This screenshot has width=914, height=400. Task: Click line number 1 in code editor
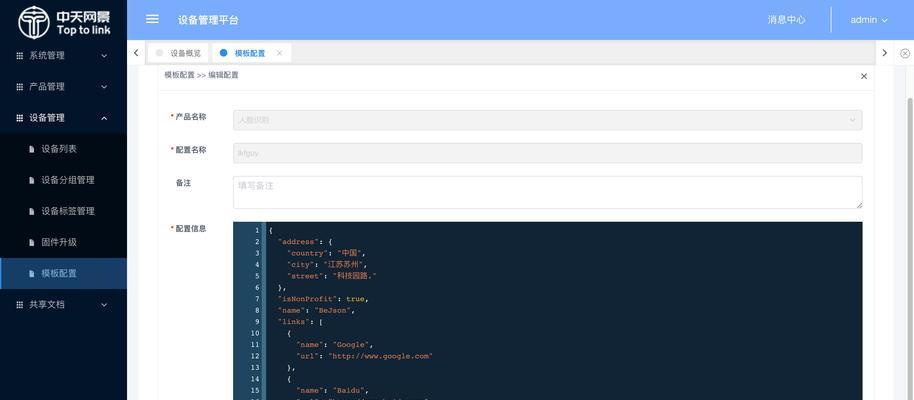pos(257,230)
